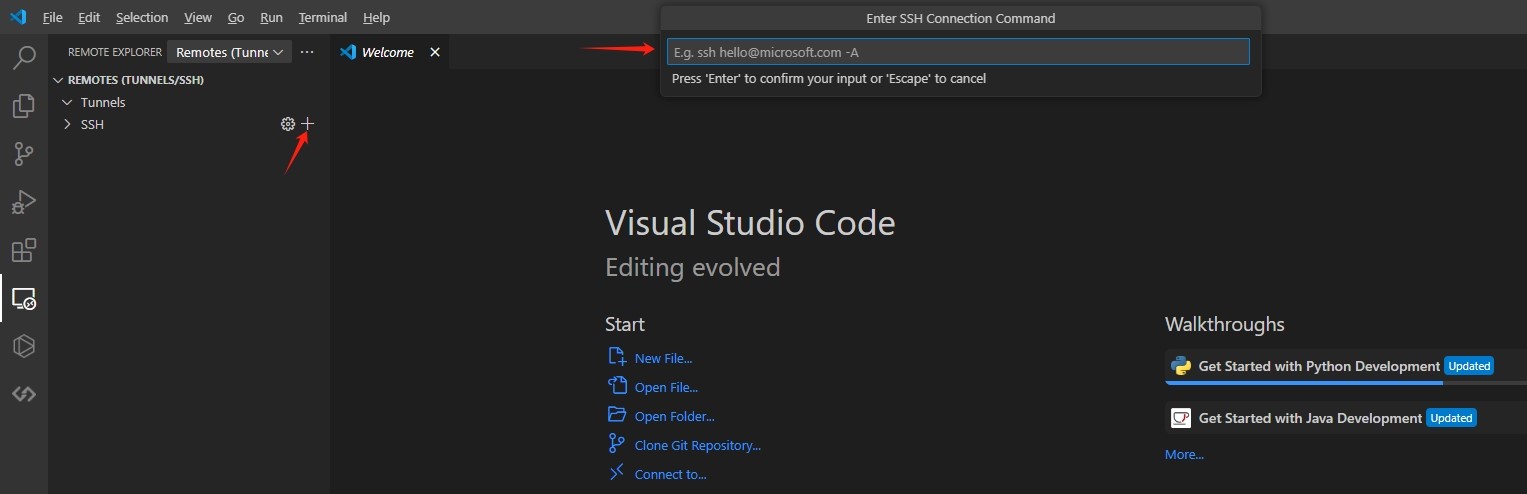Image resolution: width=1527 pixels, height=494 pixels.
Task: Open Remote Explorer more actions ellipsis
Action: click(307, 52)
